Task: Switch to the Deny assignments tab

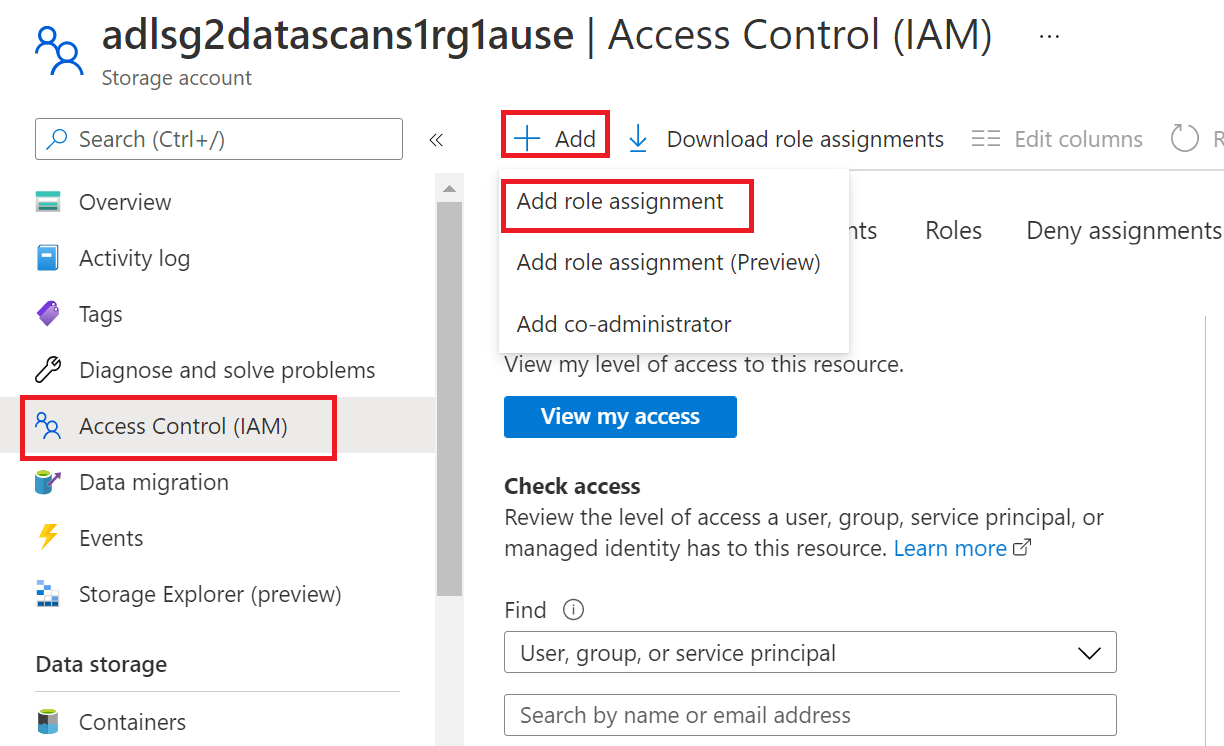Action: 1122,230
